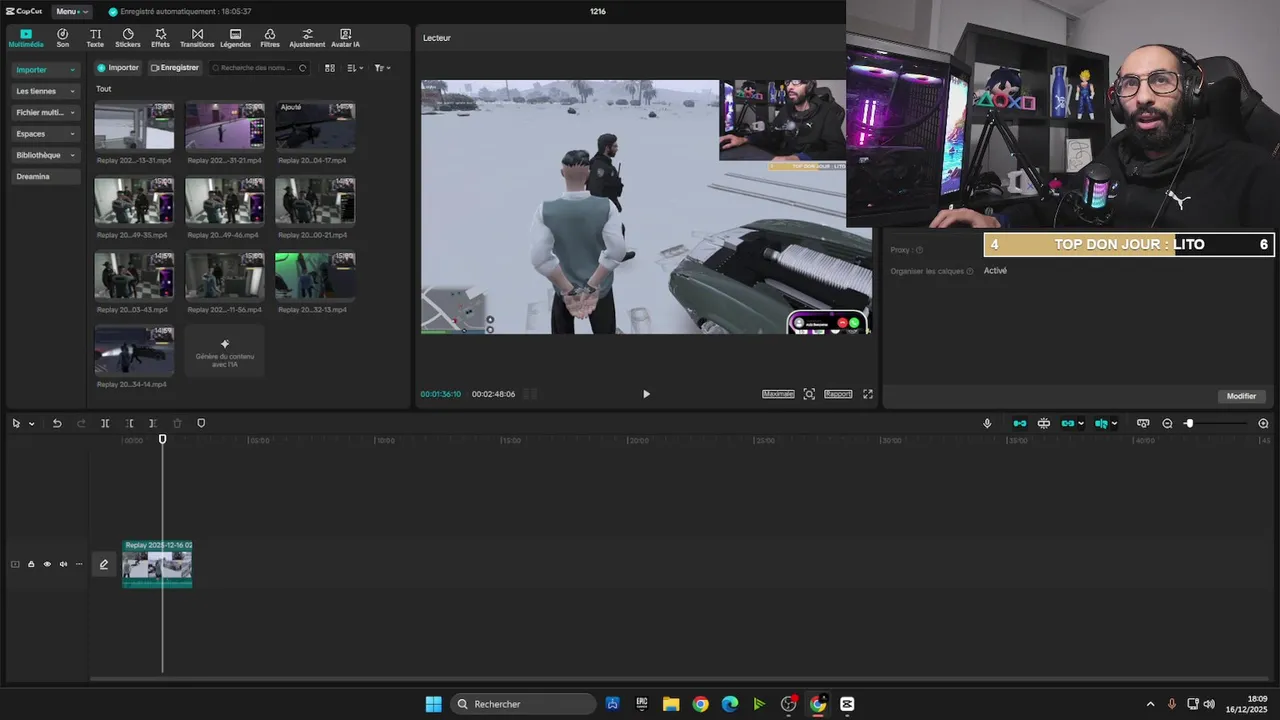Toggle clip linkage

pyautogui.click(x=1068, y=424)
